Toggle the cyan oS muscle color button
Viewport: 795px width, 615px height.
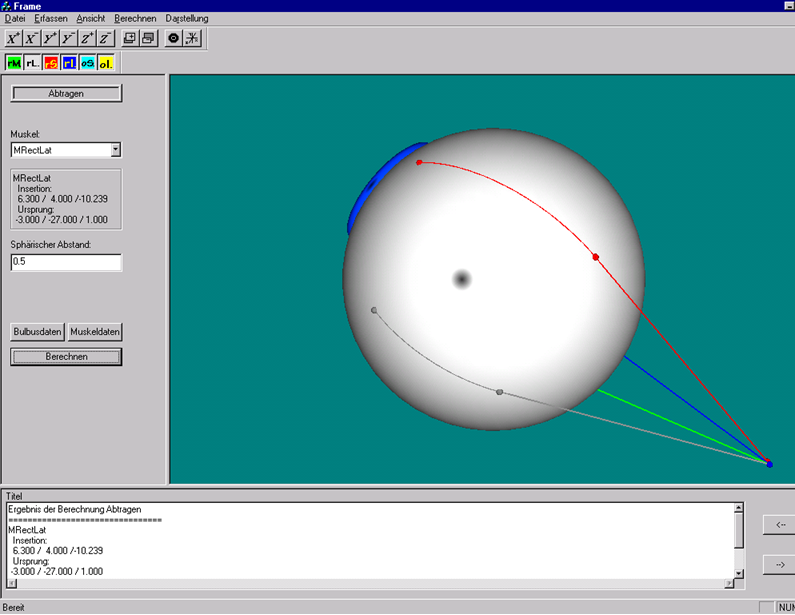pyautogui.click(x=87, y=63)
